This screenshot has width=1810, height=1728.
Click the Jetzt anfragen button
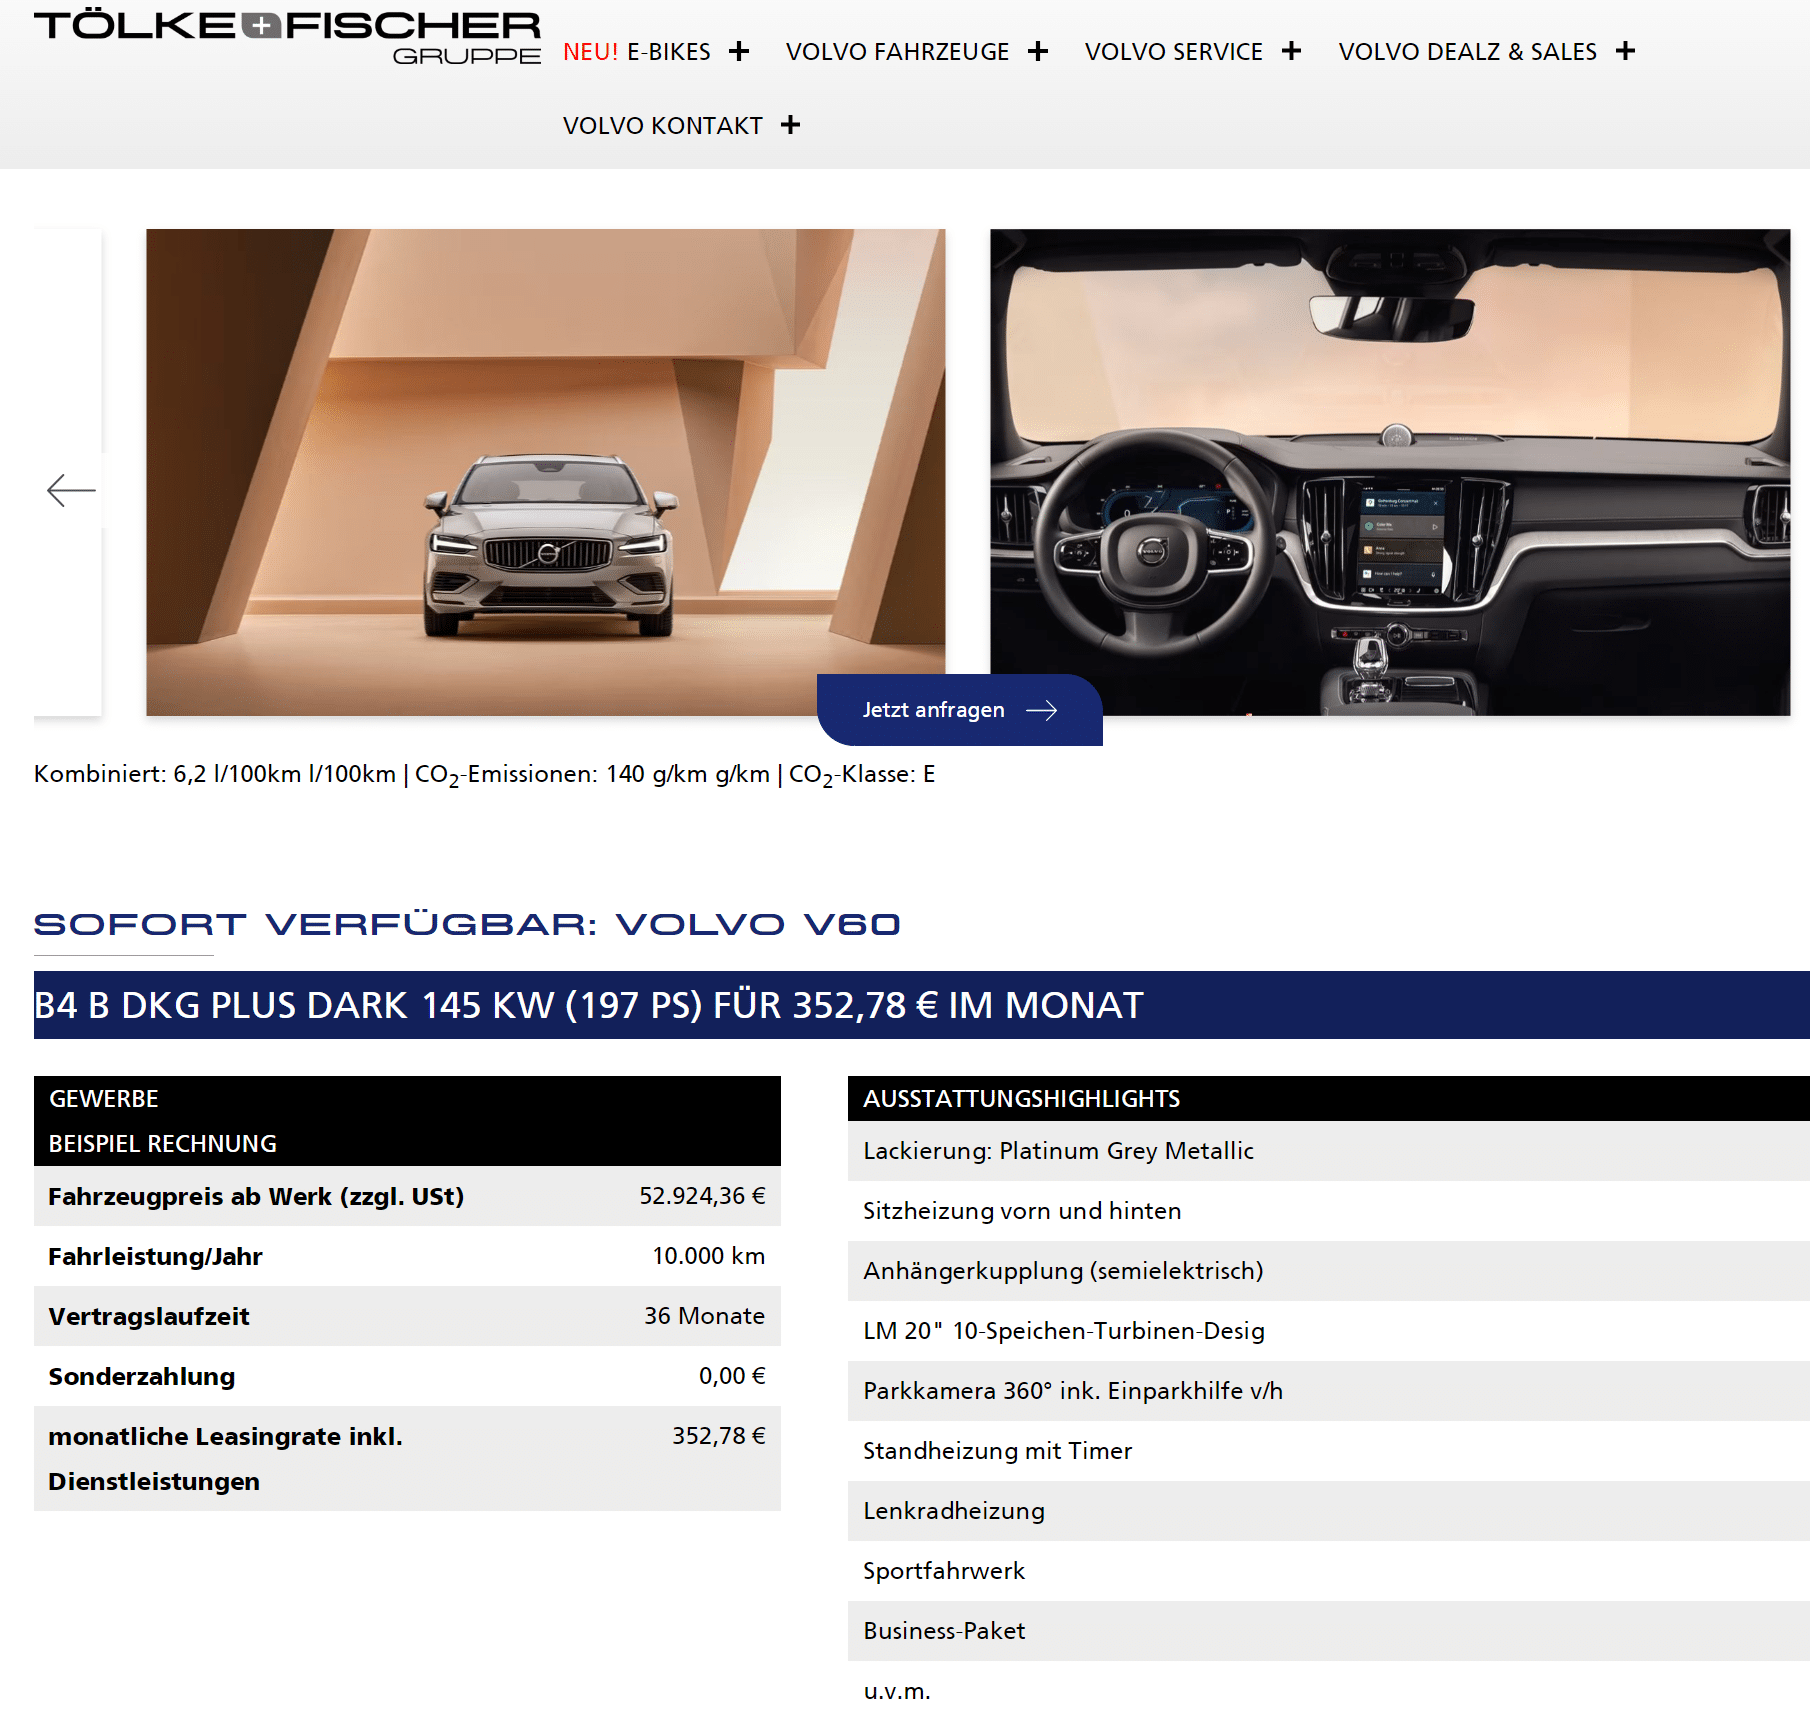coord(960,710)
